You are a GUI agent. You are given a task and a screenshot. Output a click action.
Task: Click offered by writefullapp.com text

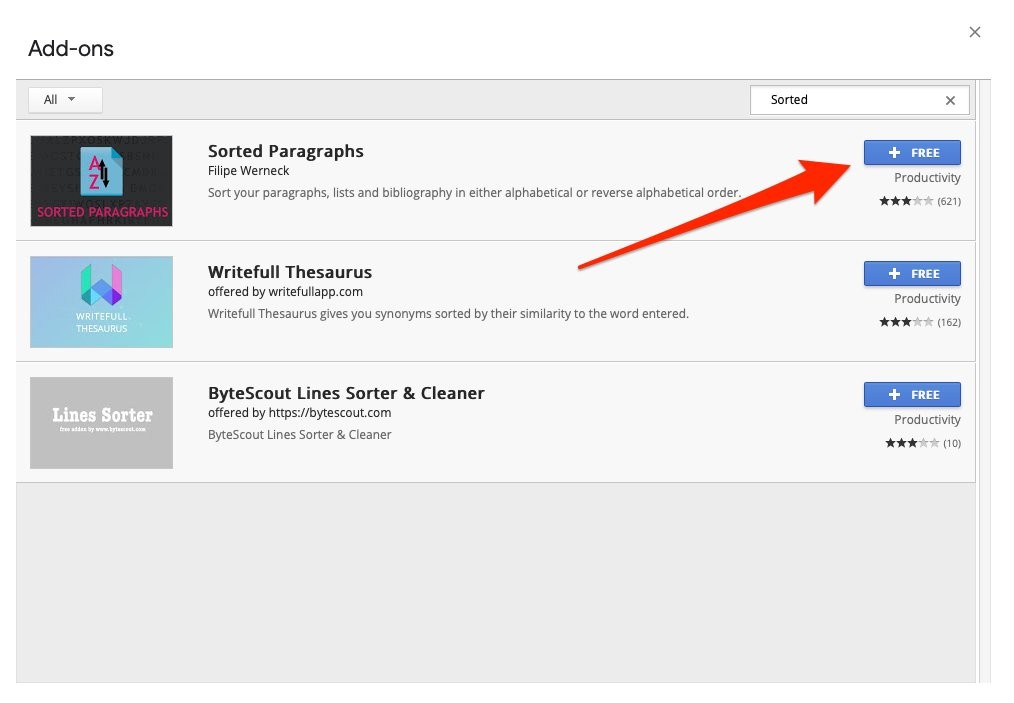coord(285,292)
